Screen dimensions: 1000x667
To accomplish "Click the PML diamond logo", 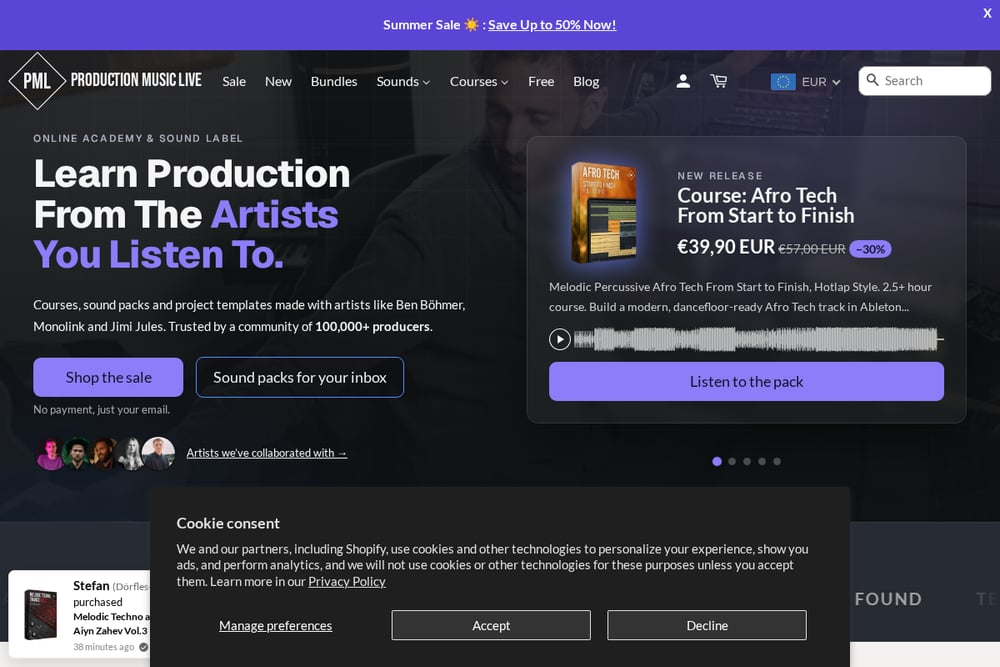I will (37, 81).
